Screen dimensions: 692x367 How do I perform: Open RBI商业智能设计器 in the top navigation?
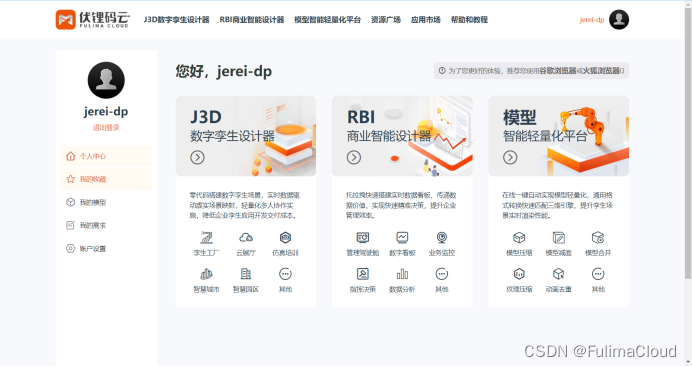pyautogui.click(x=252, y=20)
